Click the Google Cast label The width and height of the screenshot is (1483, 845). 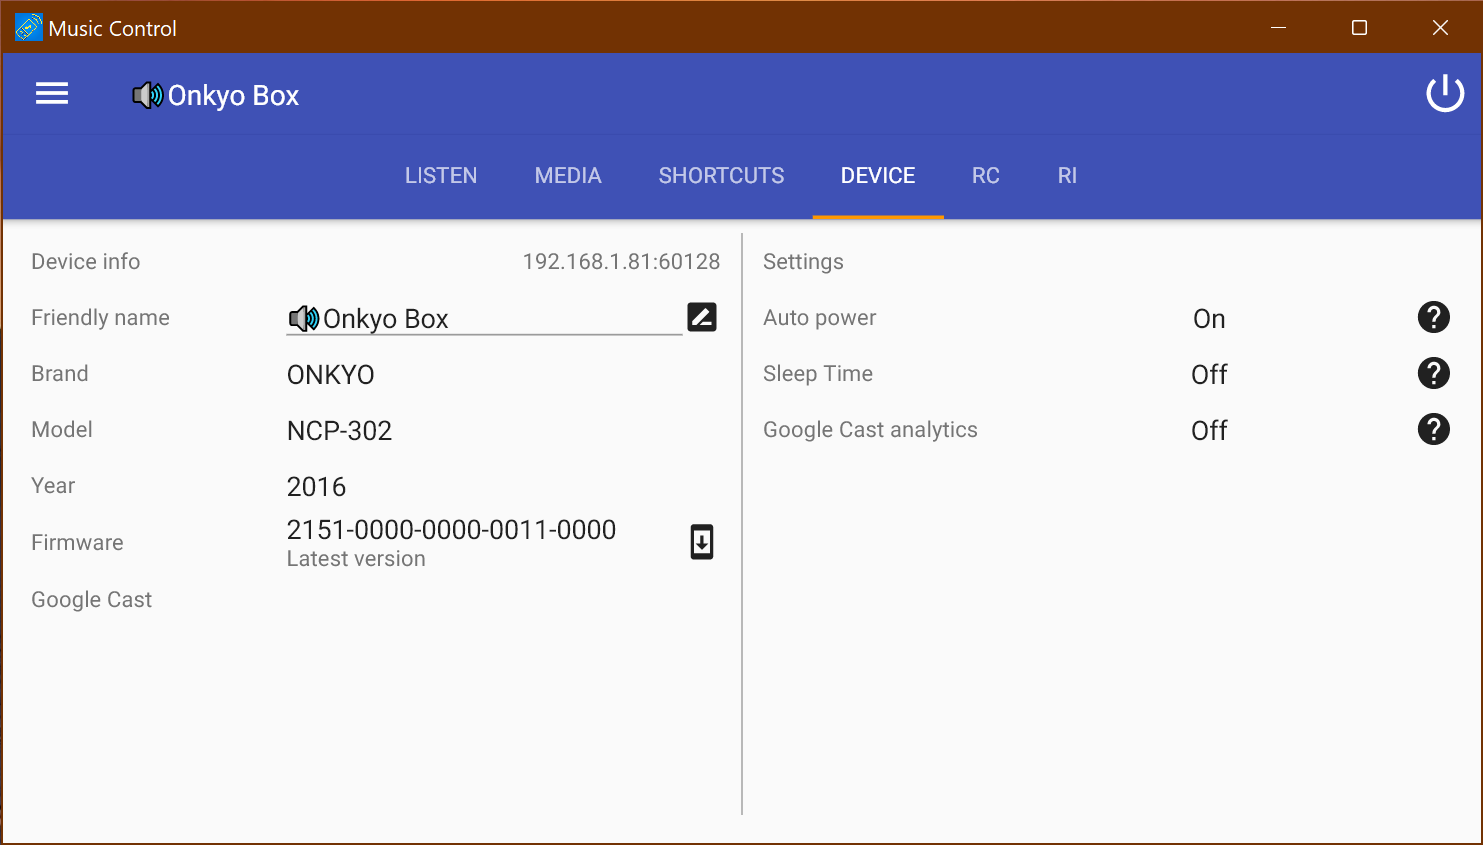(91, 600)
